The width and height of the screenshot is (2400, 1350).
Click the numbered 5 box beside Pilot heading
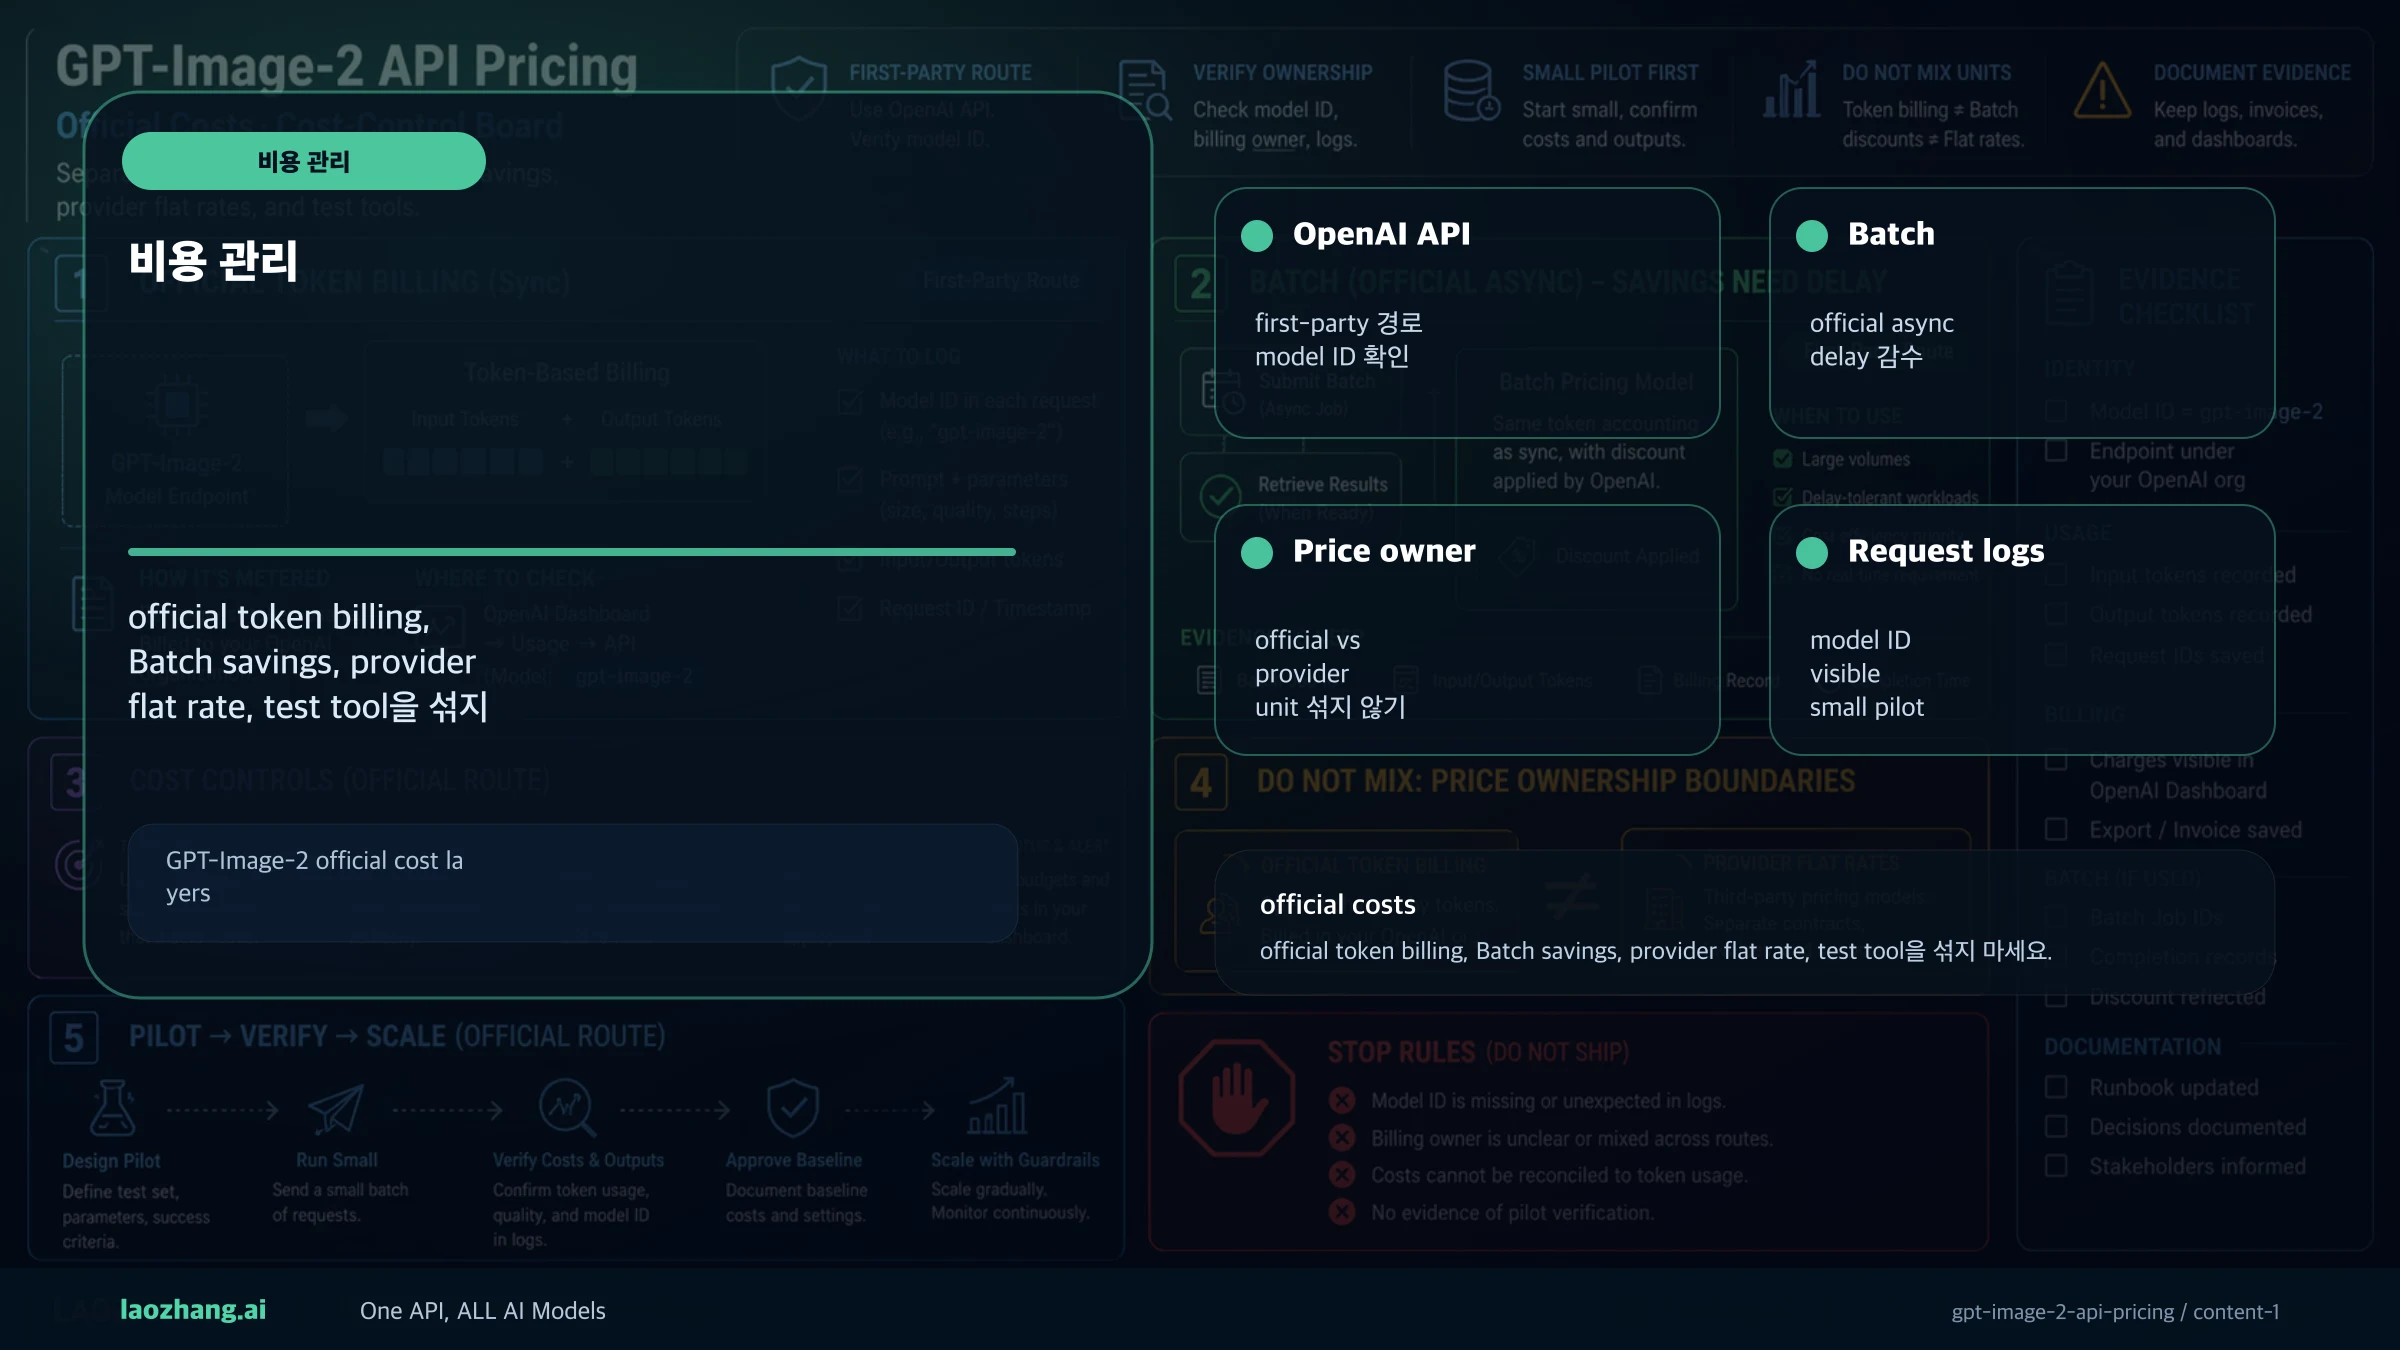coord(74,1038)
